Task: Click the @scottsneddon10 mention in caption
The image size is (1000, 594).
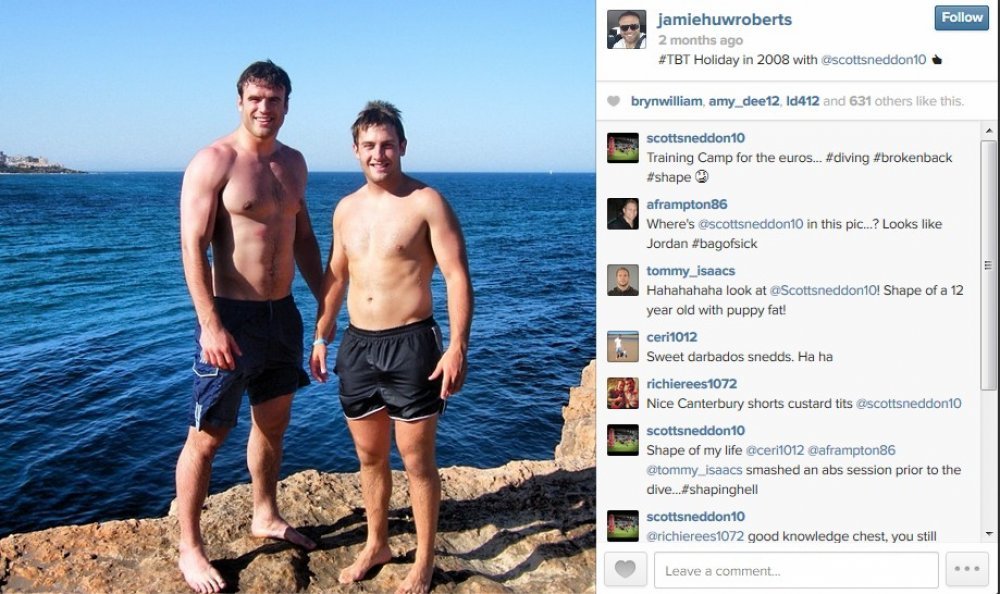Action: coord(873,60)
